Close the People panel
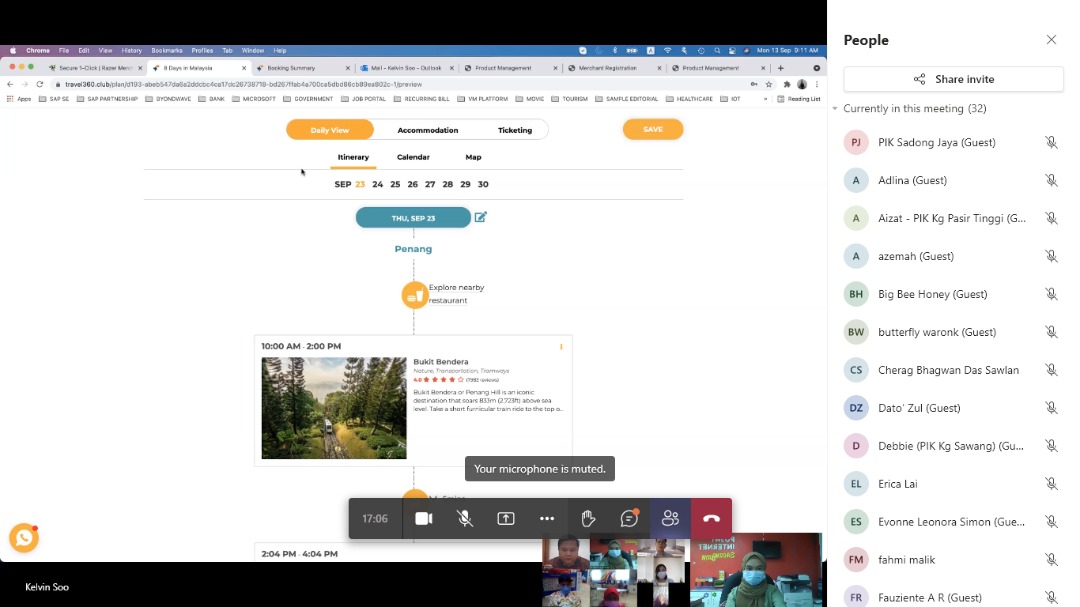 pyautogui.click(x=1051, y=40)
